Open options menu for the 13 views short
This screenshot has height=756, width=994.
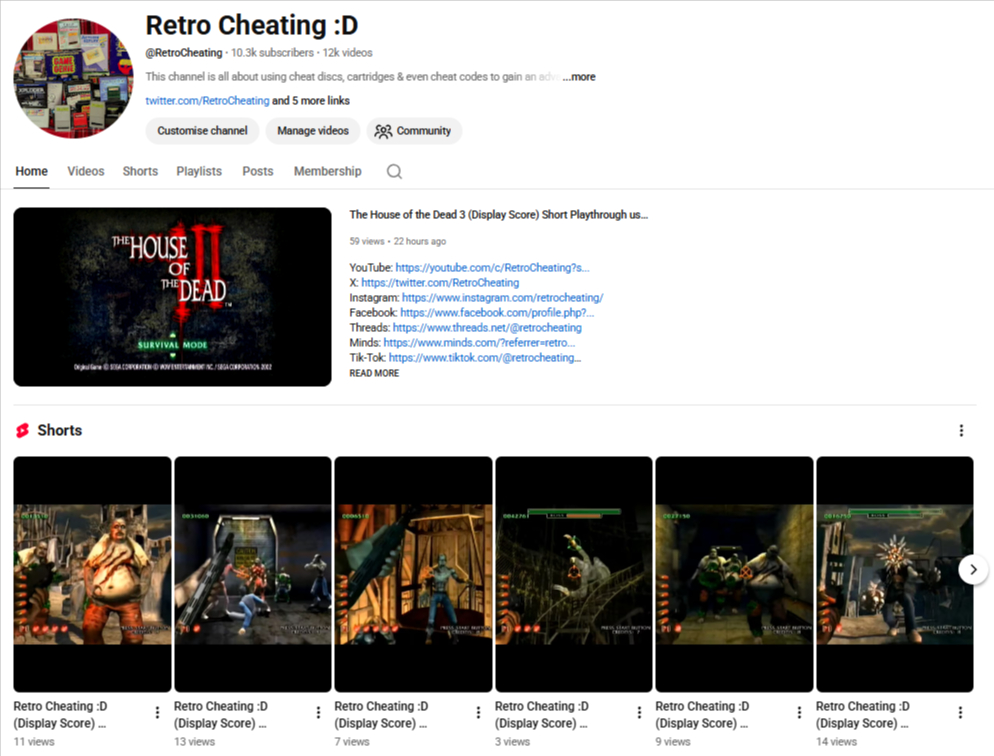318,712
